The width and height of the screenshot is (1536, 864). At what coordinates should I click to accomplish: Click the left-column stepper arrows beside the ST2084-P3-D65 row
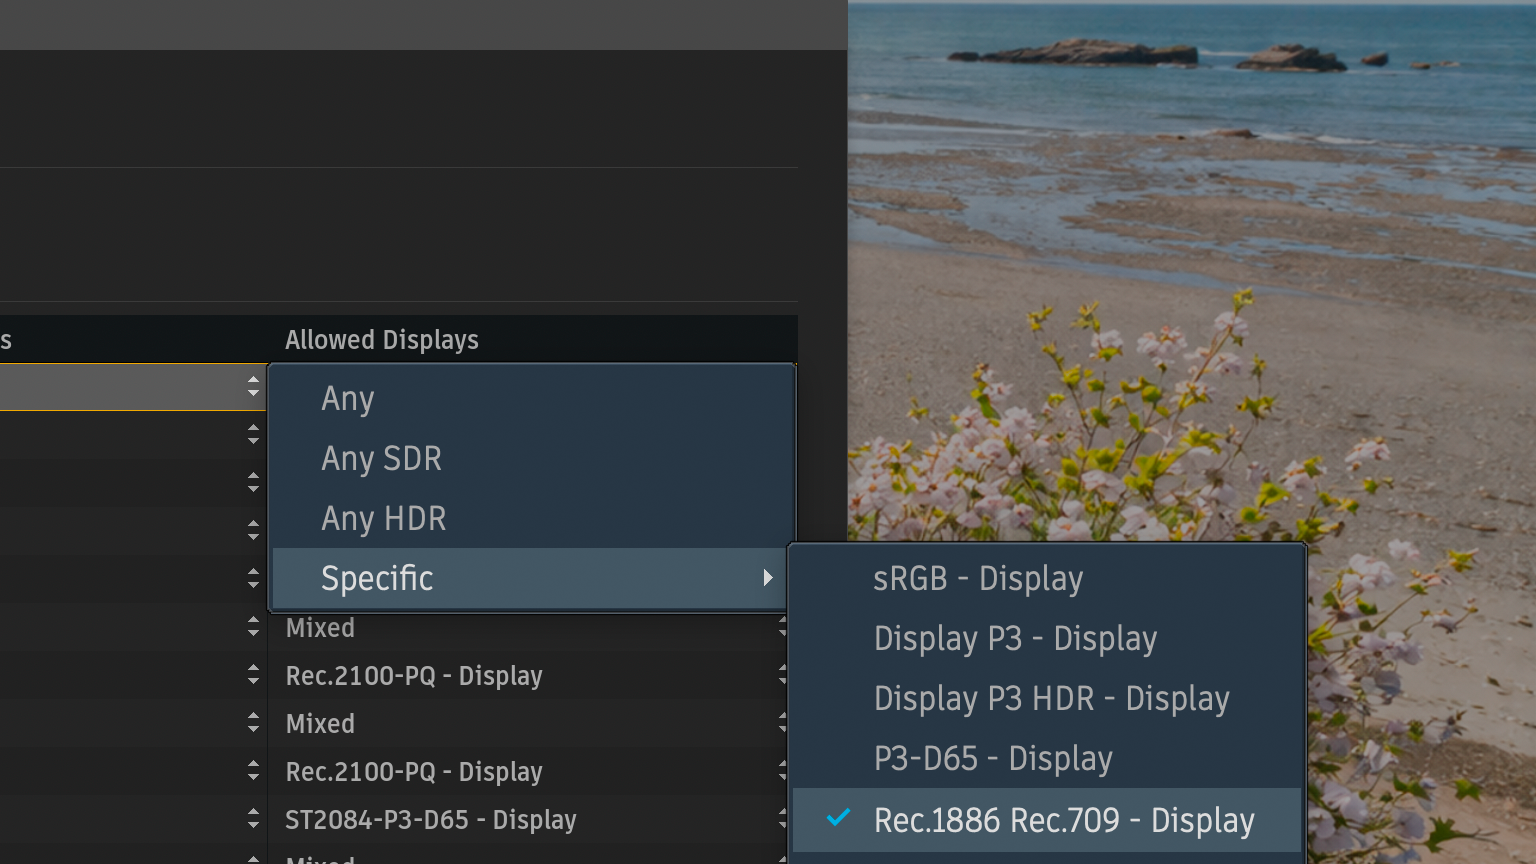tap(253, 820)
